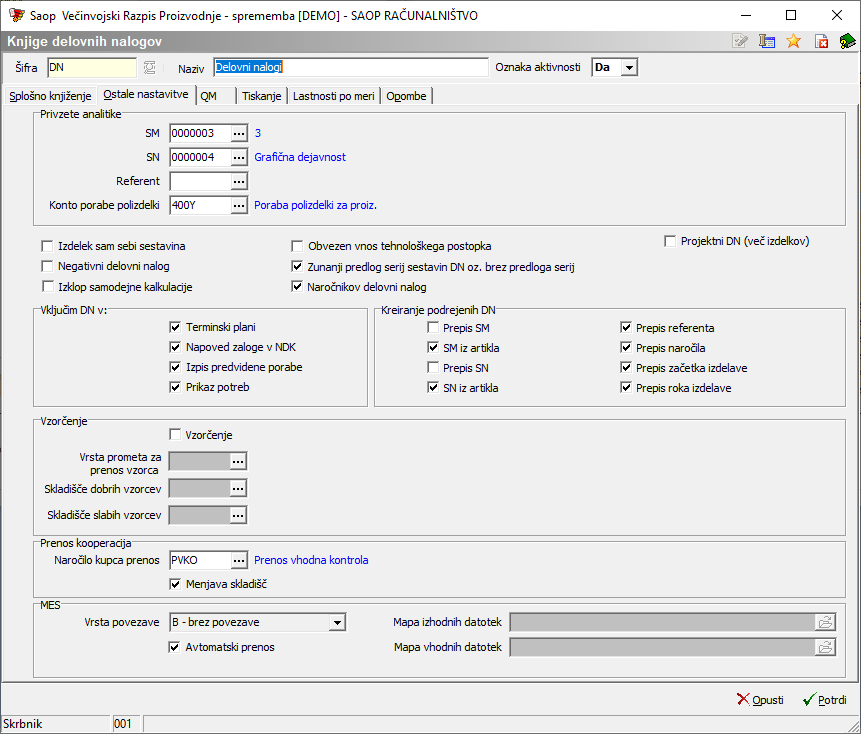Click the icon next to the Šifra field
861x734 pixels.
tap(149, 68)
